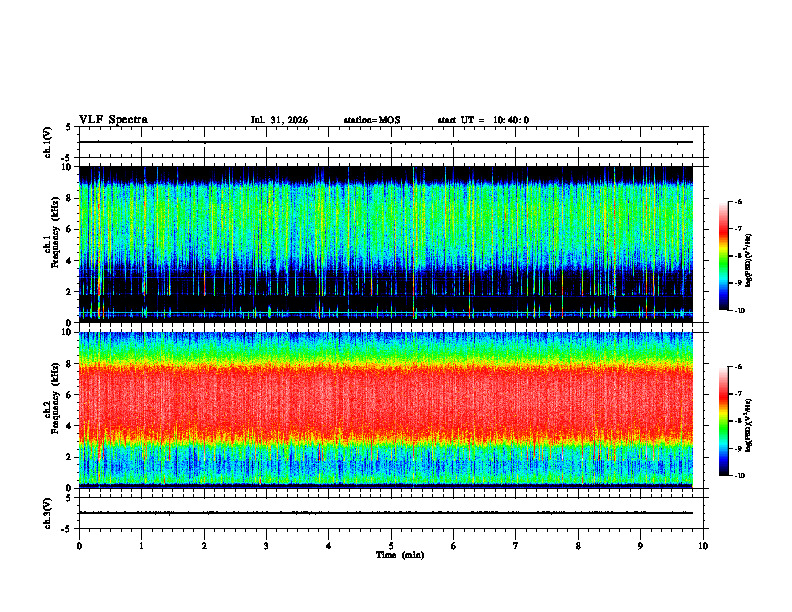The image size is (792, 612).
Task: Click the "-10" tick on ch.2 colorbar
Action: 740,476
